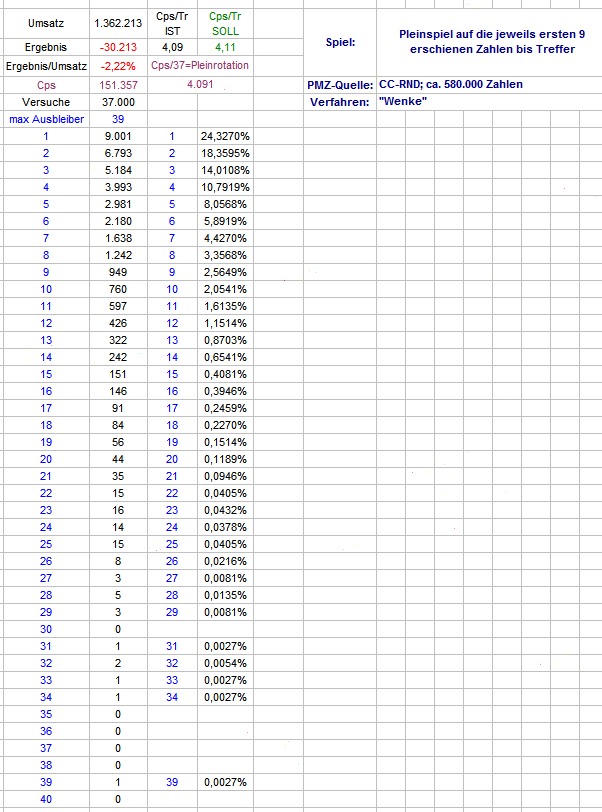
Task: Click blue row number 36
Action: click(x=46, y=731)
